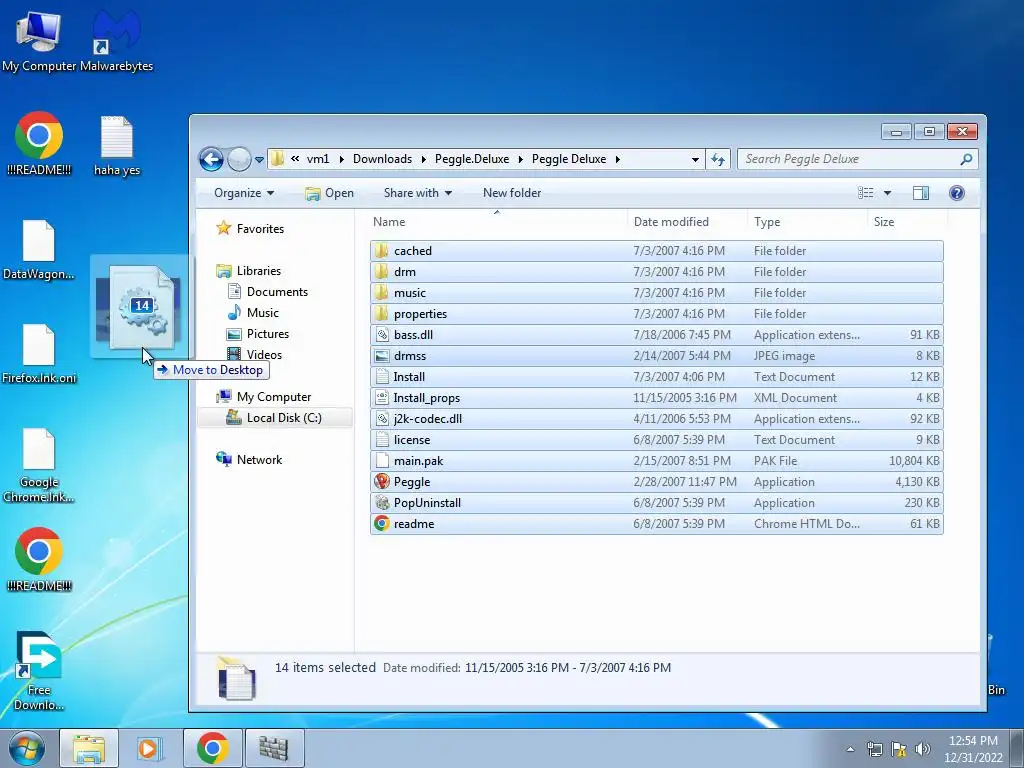Select the Install_props XML file icon
Image resolution: width=1024 pixels, height=768 pixels.
[x=381, y=397]
